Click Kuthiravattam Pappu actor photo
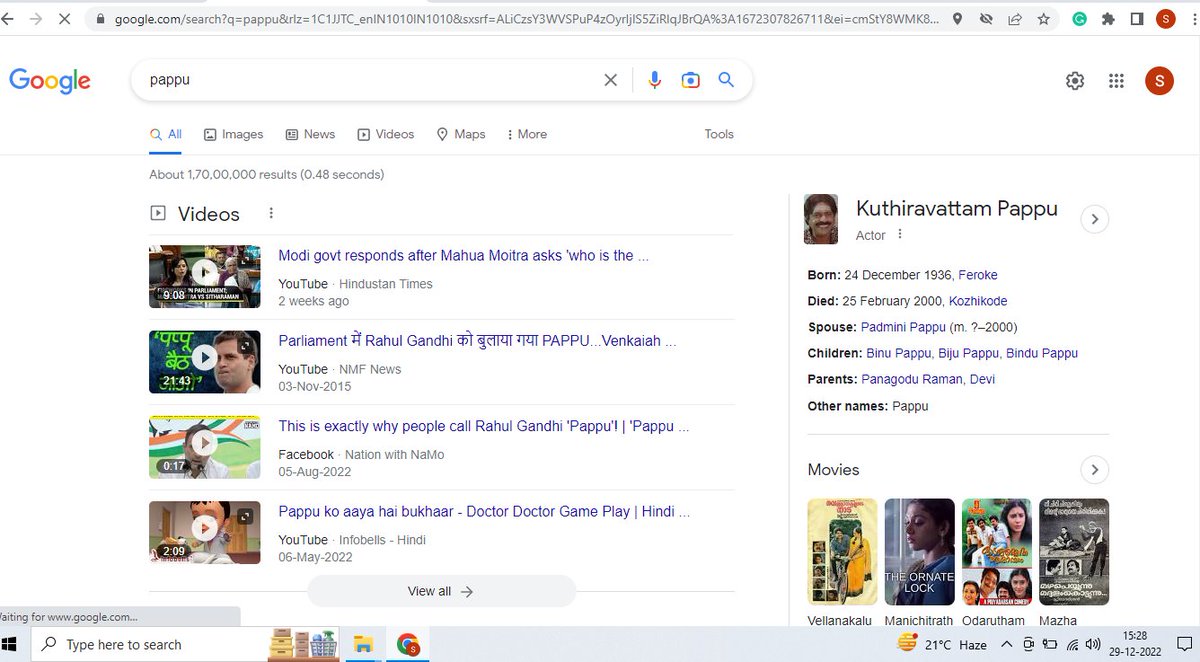Image resolution: width=1200 pixels, height=662 pixels. click(x=821, y=219)
